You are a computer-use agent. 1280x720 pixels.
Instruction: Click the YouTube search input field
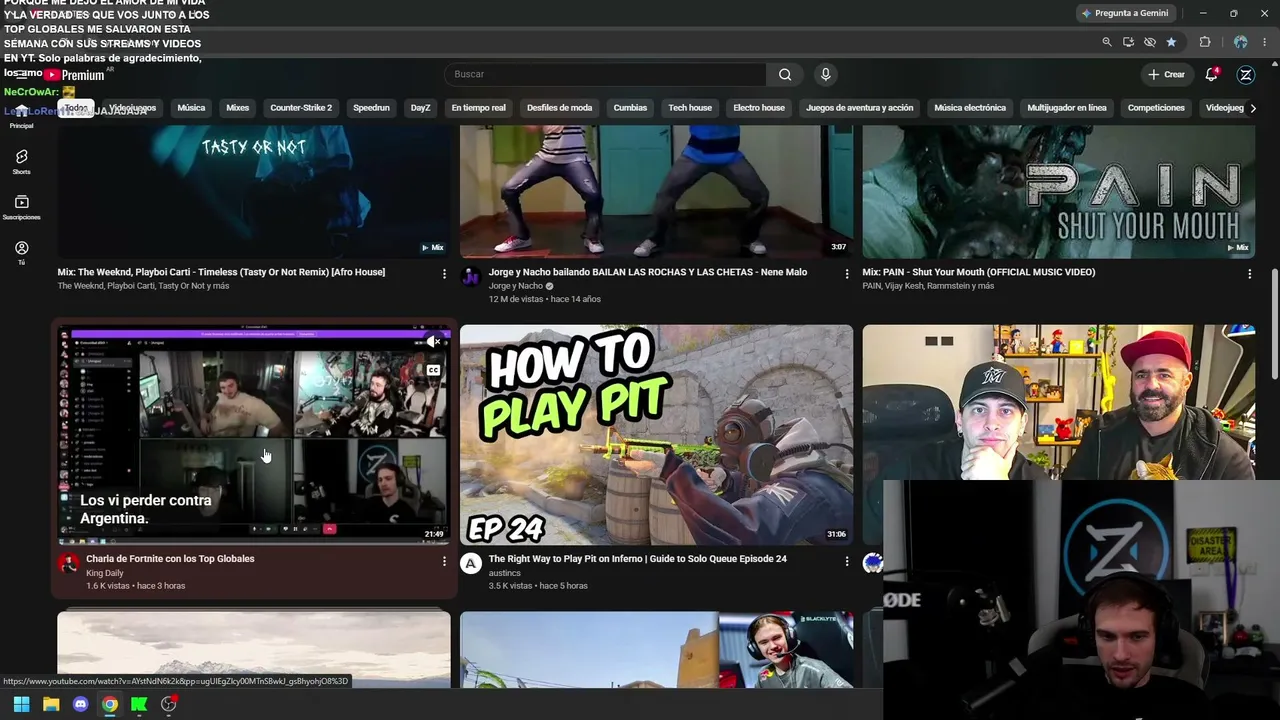tap(605, 75)
